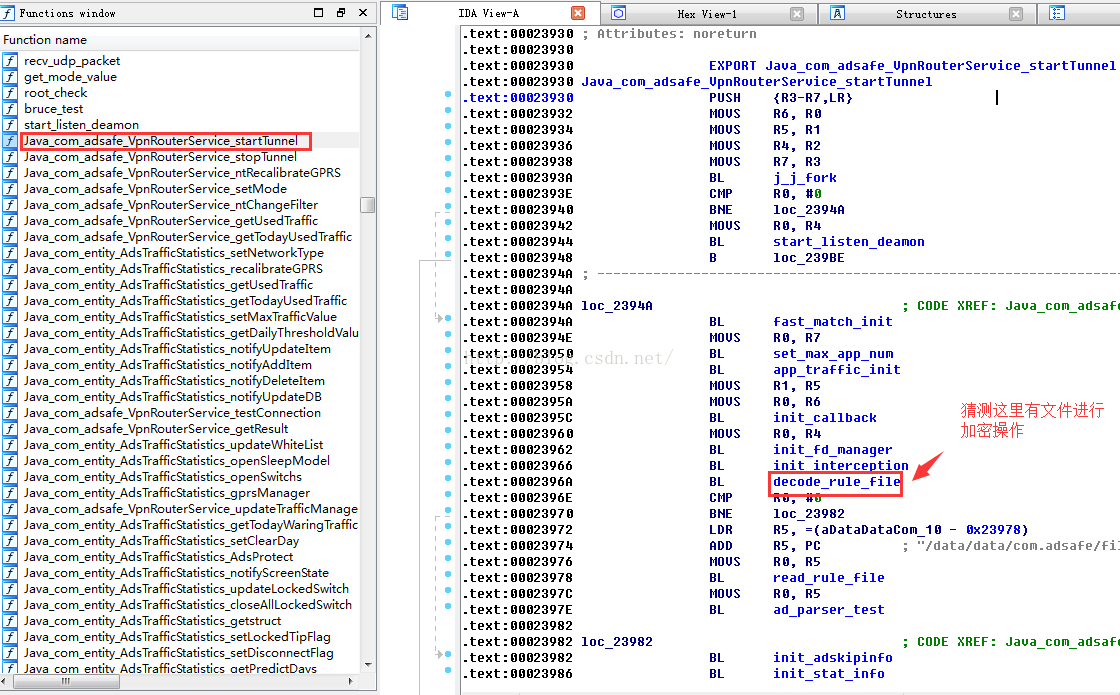Image resolution: width=1120 pixels, height=695 pixels.
Task: Follow start_listen_deamon operand in disassembly
Action: click(849, 242)
